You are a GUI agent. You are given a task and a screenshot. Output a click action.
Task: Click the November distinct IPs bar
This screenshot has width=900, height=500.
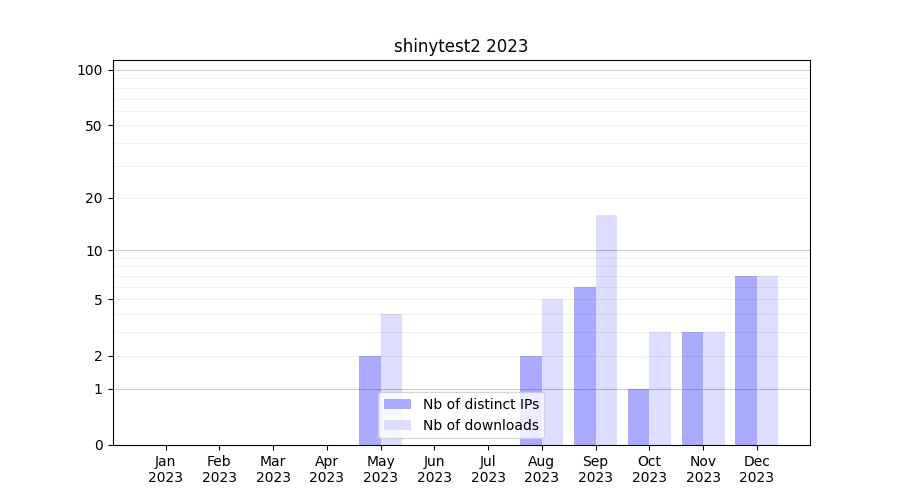pos(692,388)
